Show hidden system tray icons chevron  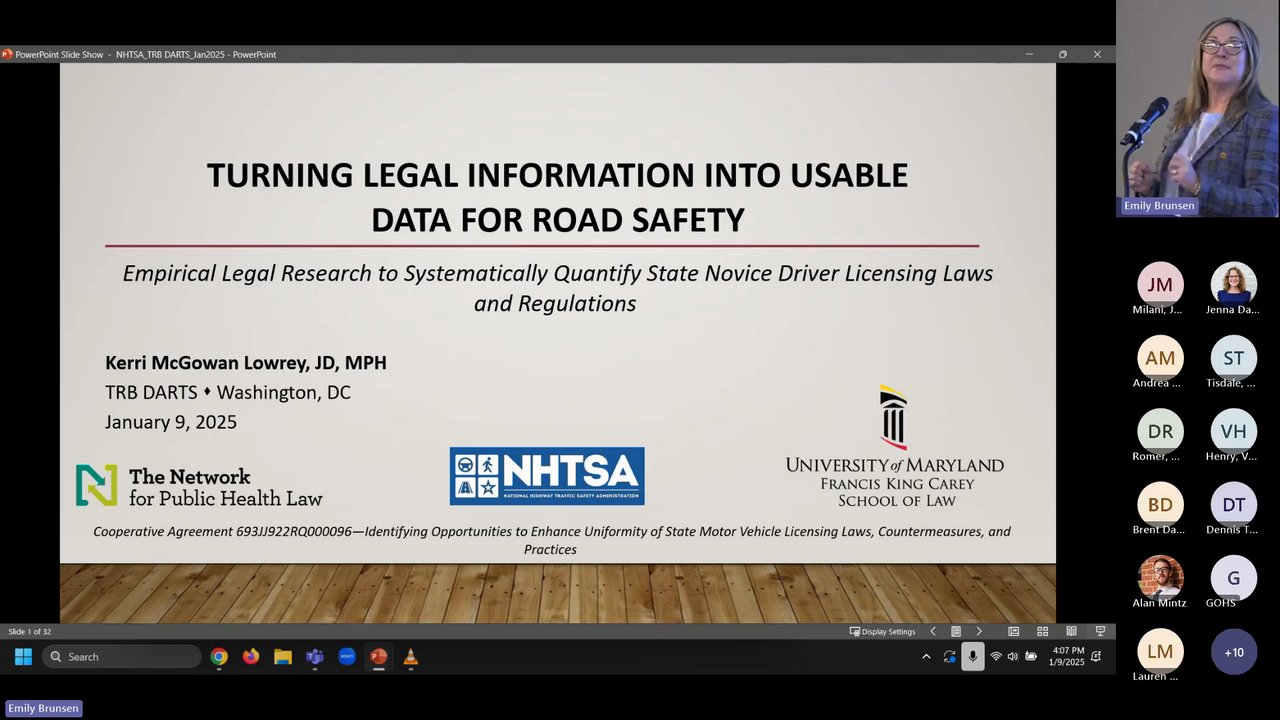(x=926, y=657)
